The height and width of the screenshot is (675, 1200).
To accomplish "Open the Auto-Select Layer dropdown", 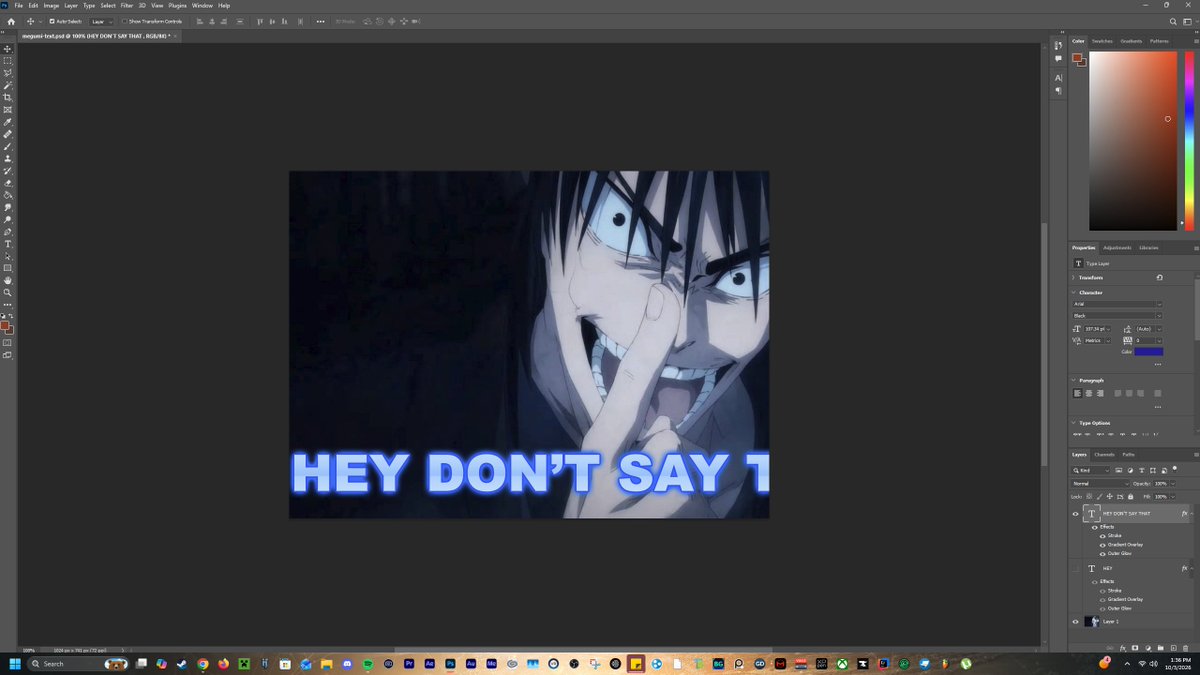I will click(x=101, y=21).
